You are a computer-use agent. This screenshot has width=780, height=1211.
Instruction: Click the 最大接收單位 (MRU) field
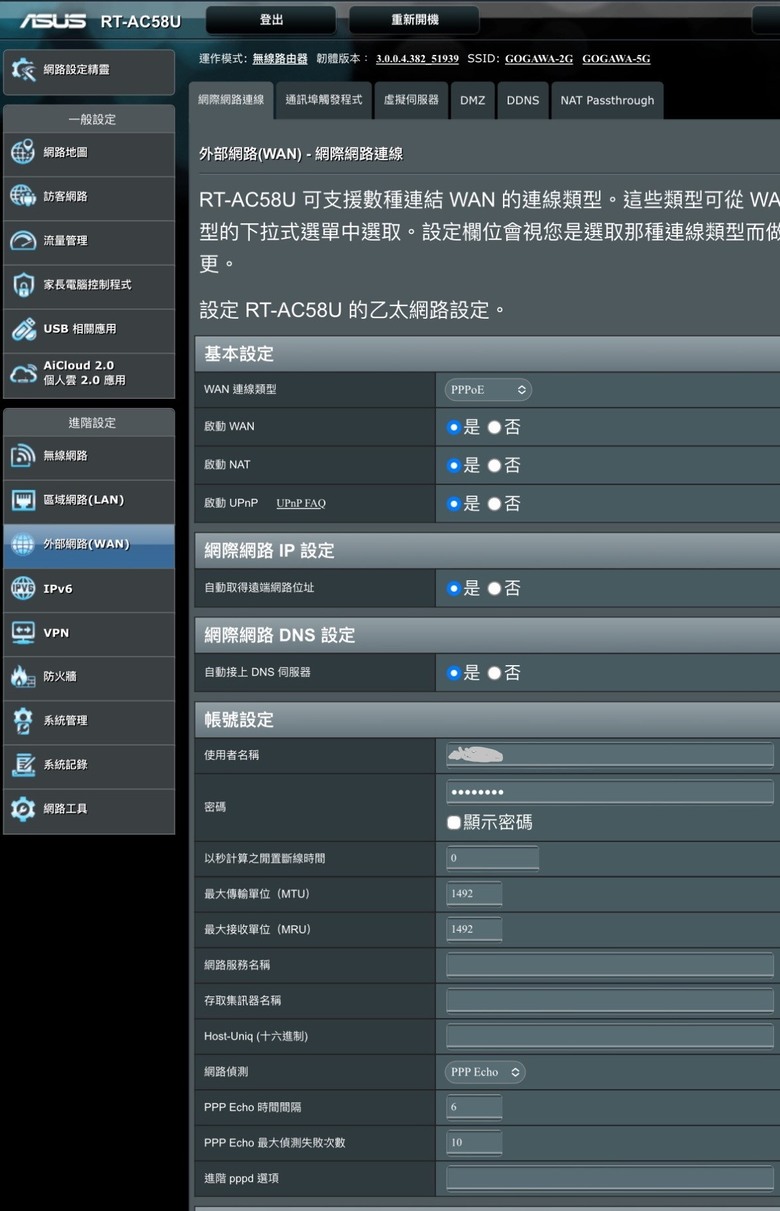474,930
